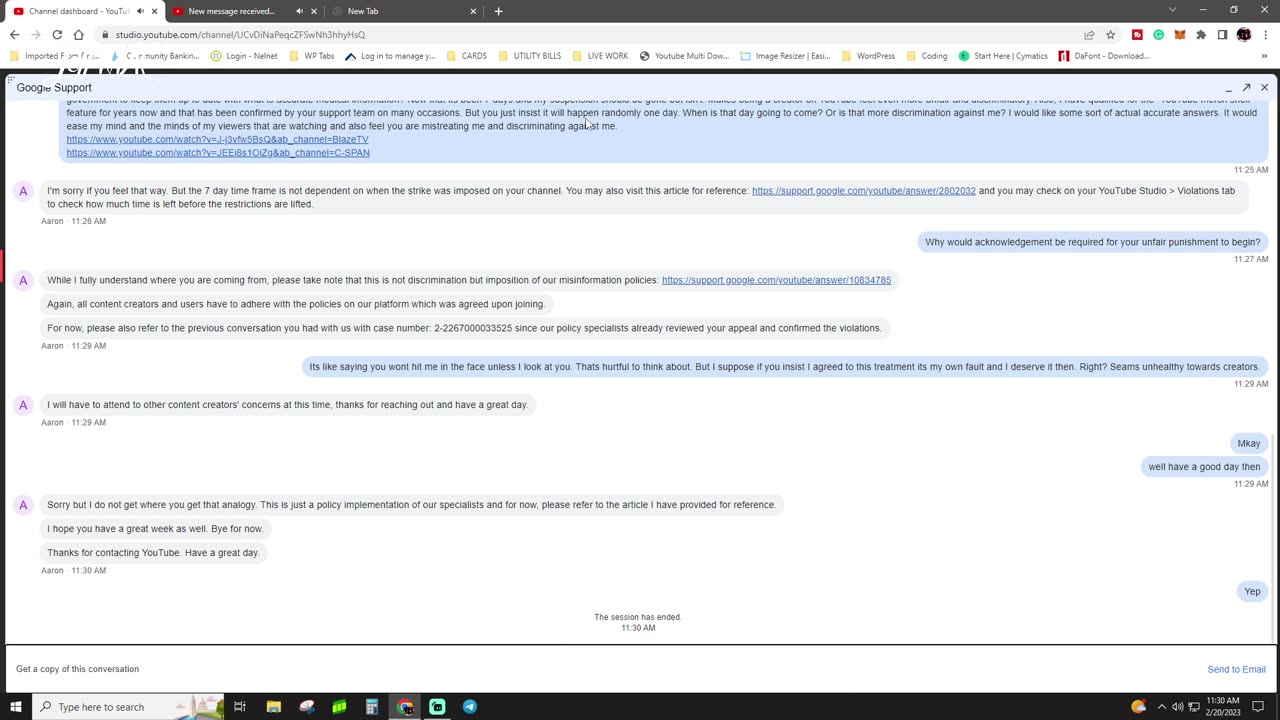Image resolution: width=1280 pixels, height=720 pixels.
Task: Open Start Here Cymatics bookmark
Action: click(x=1003, y=56)
